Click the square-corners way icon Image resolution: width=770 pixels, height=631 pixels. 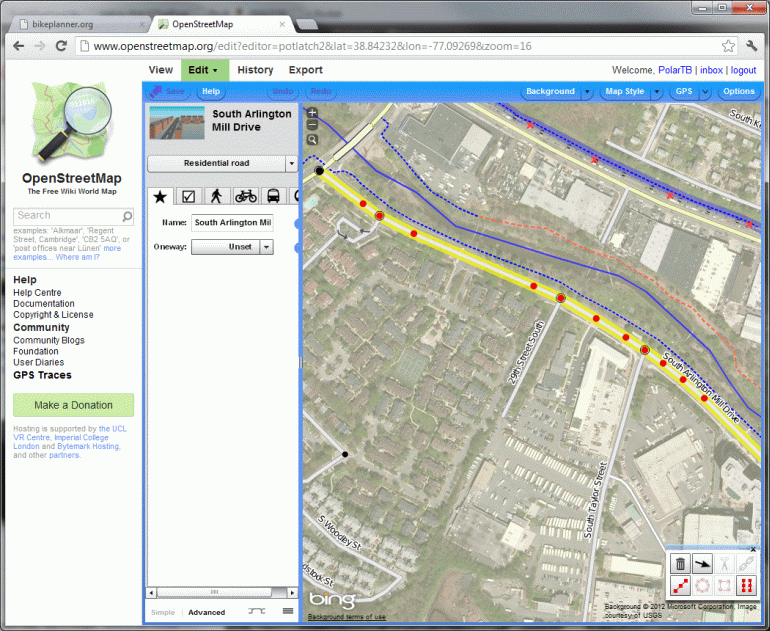[x=724, y=585]
